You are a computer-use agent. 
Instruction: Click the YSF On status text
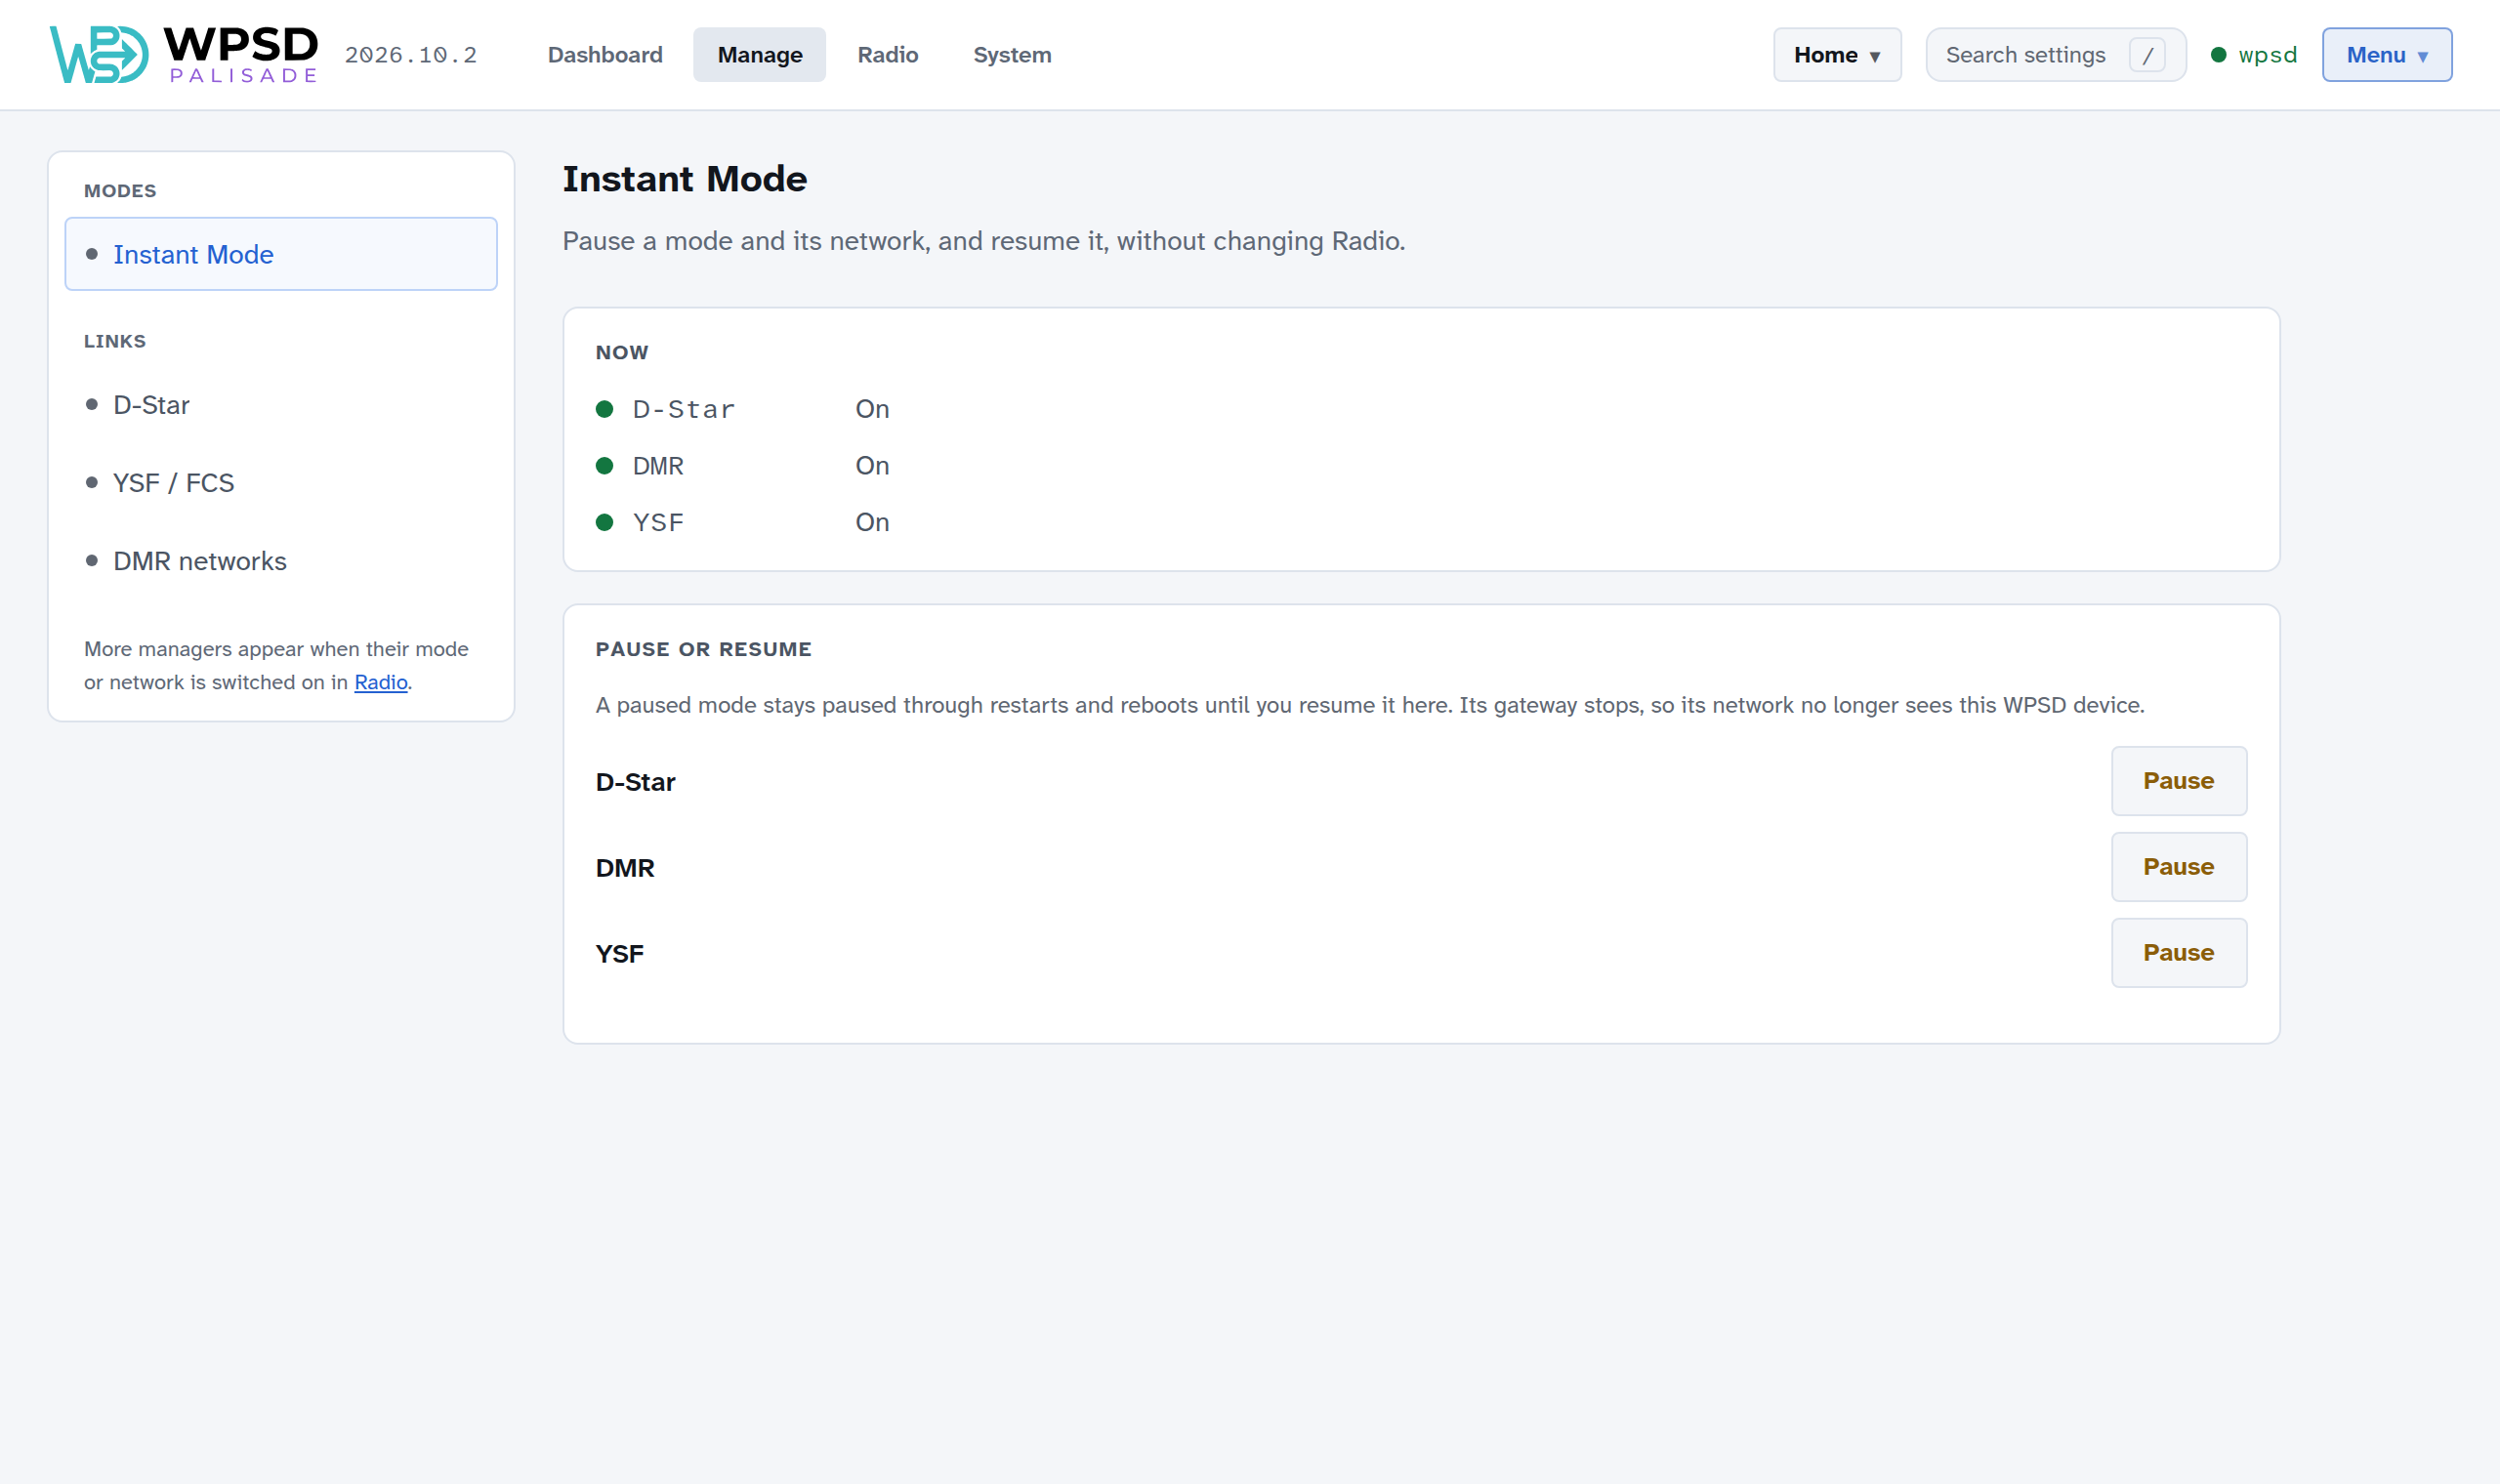872,522
